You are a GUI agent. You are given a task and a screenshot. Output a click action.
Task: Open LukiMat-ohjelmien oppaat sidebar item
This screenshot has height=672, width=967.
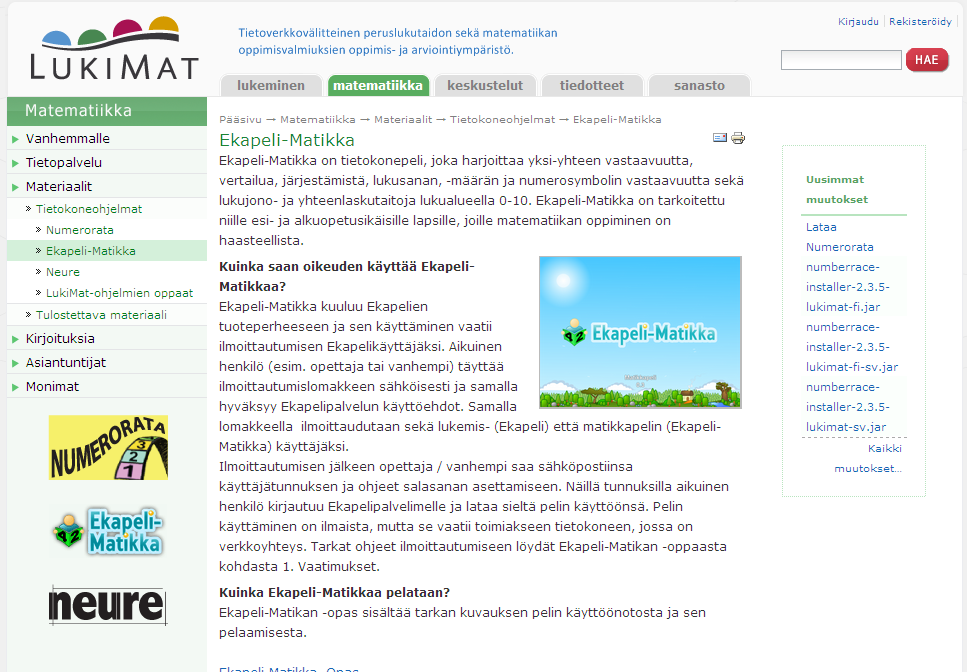coord(120,293)
